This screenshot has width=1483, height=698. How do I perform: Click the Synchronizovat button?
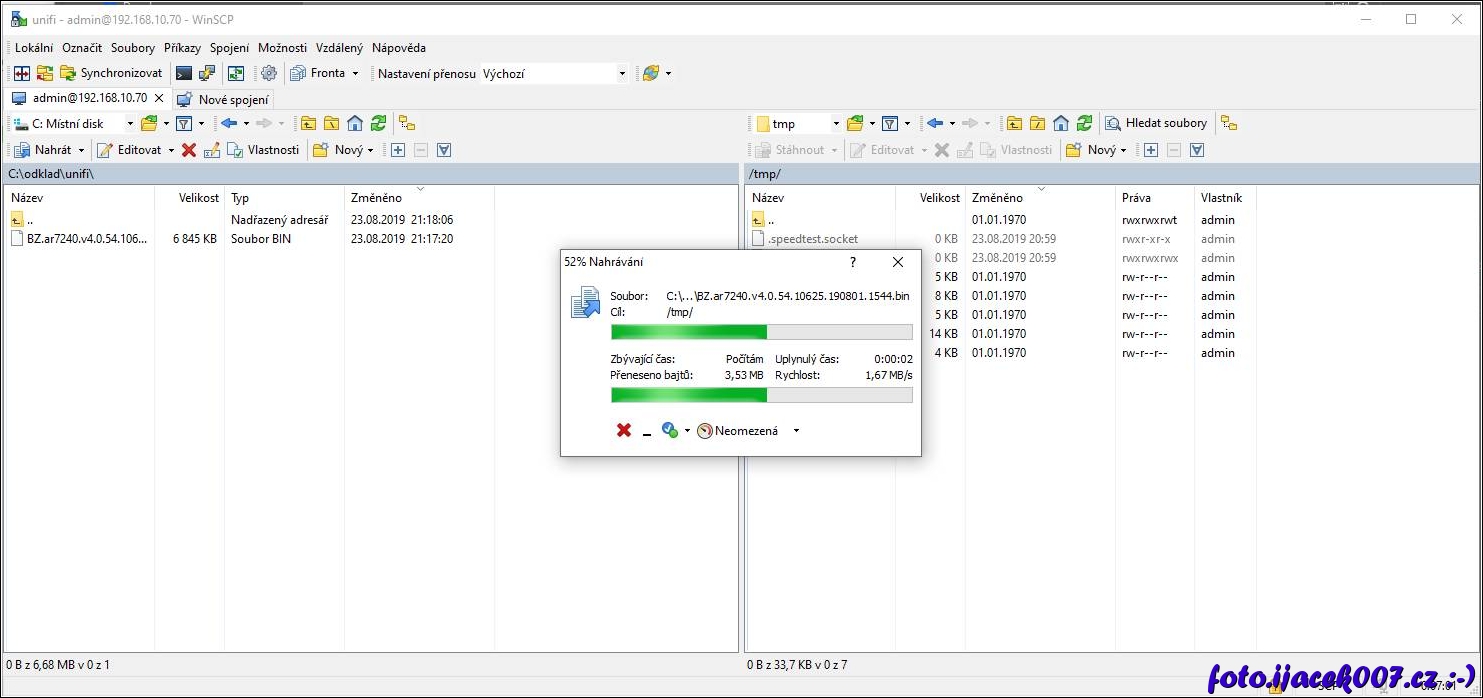pos(112,73)
